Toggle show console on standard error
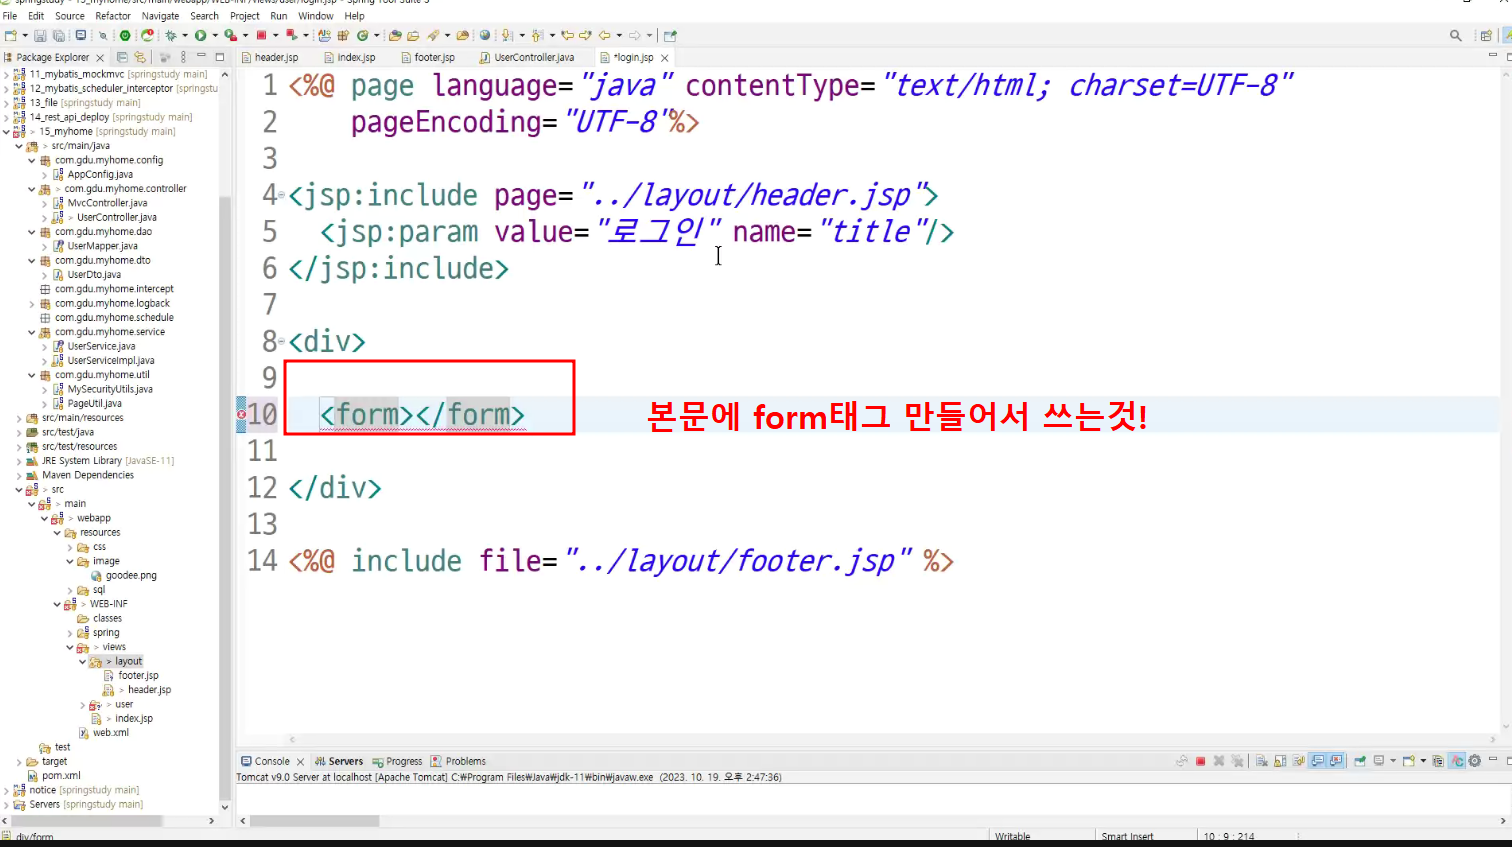 pyautogui.click(x=1336, y=761)
